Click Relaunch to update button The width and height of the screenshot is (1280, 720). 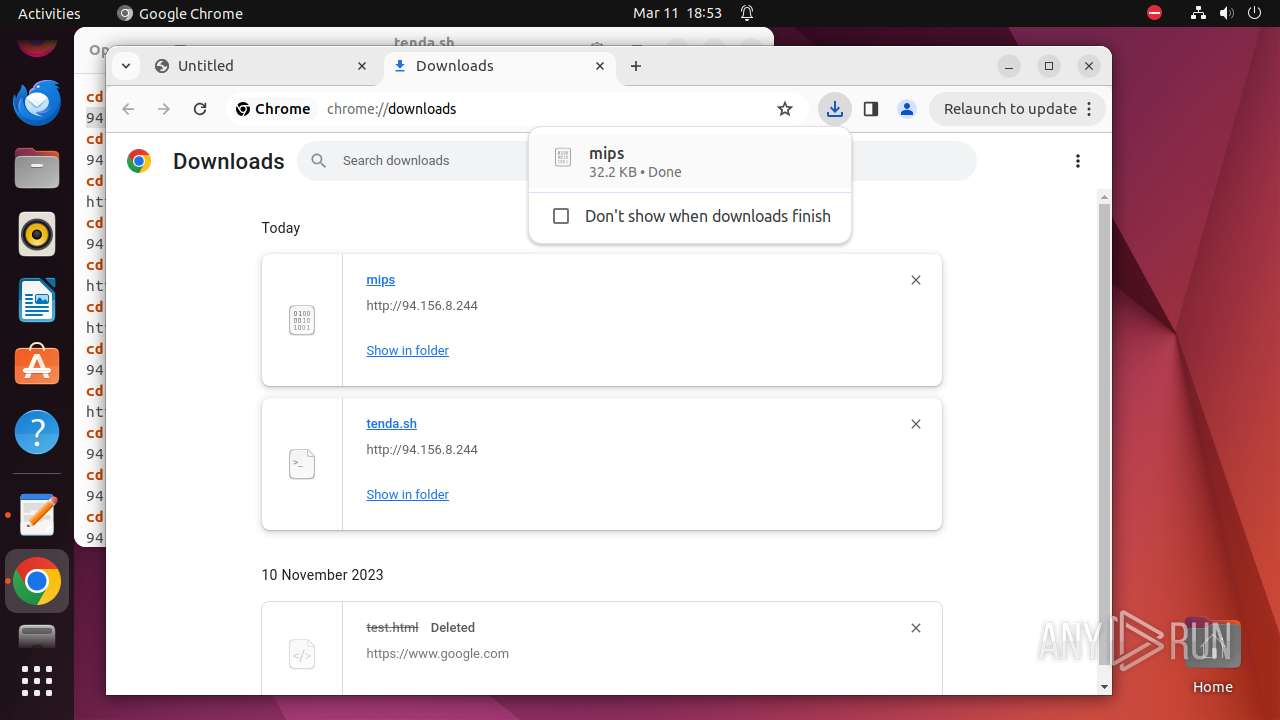click(1010, 109)
